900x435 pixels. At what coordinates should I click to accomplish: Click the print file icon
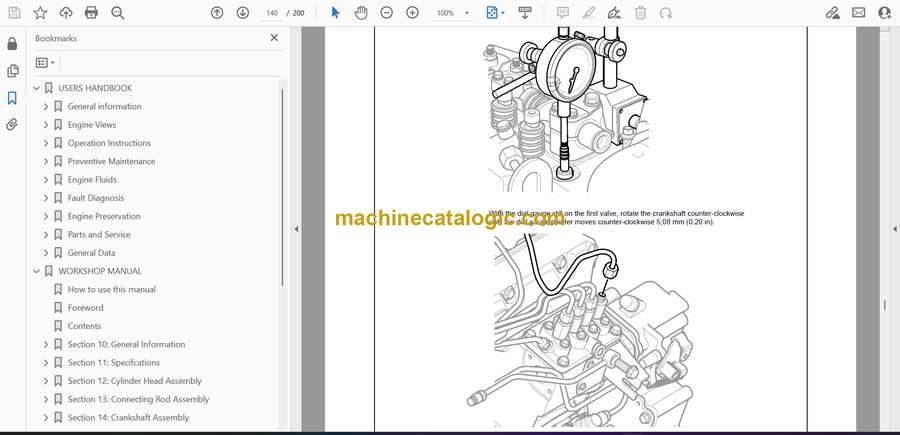(x=92, y=13)
